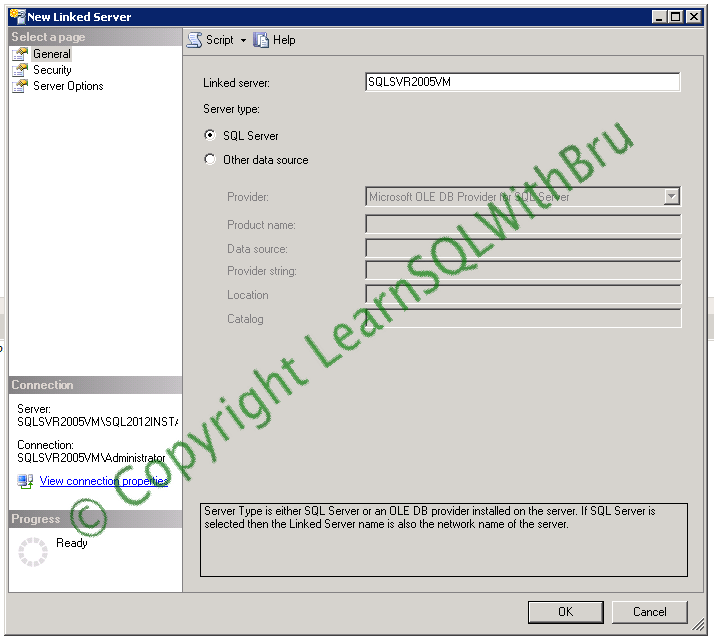This screenshot has width=714, height=643.
Task: Click the SQLSVR2005VM\SQL2012INST server name text
Action: coord(97,422)
